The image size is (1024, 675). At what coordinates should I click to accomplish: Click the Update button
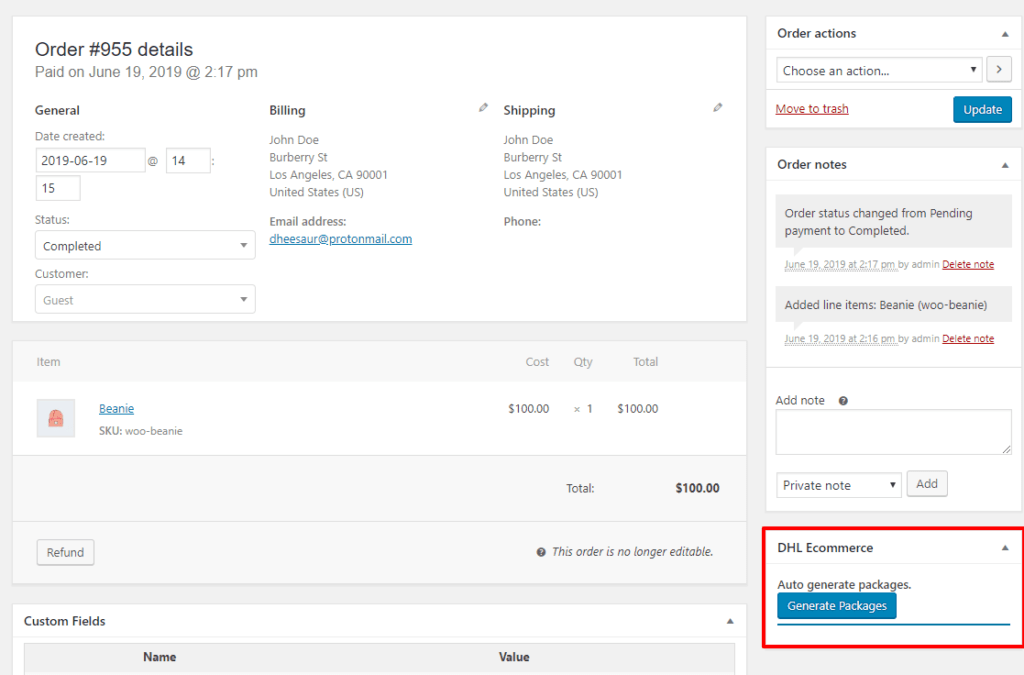click(982, 108)
